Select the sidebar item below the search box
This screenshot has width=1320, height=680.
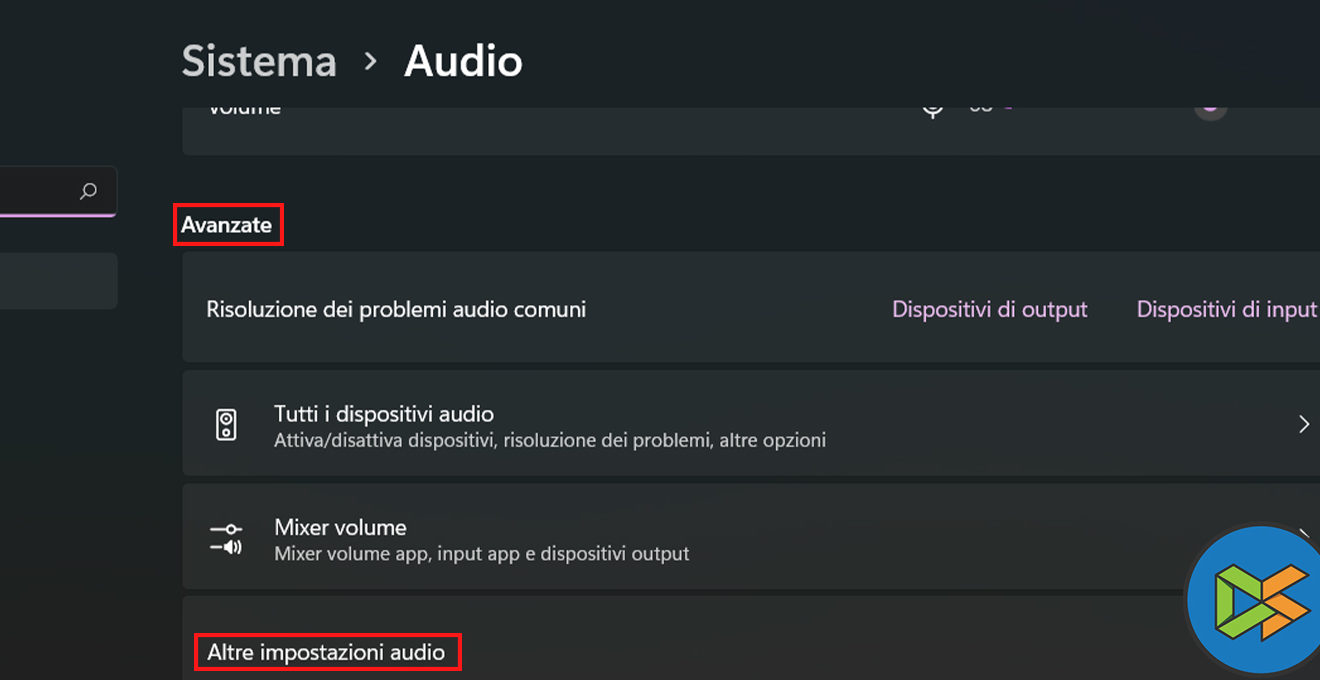coord(58,281)
